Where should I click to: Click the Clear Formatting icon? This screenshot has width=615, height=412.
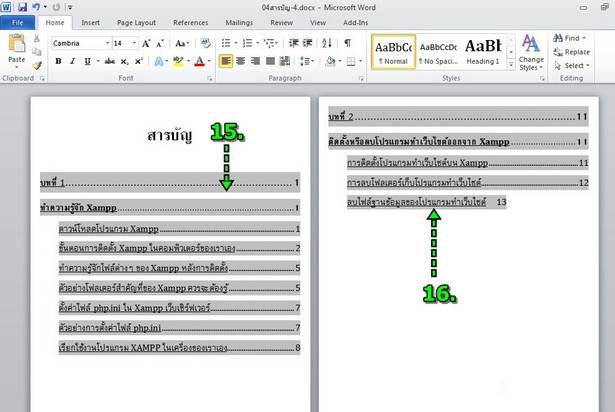pyautogui.click(x=205, y=43)
